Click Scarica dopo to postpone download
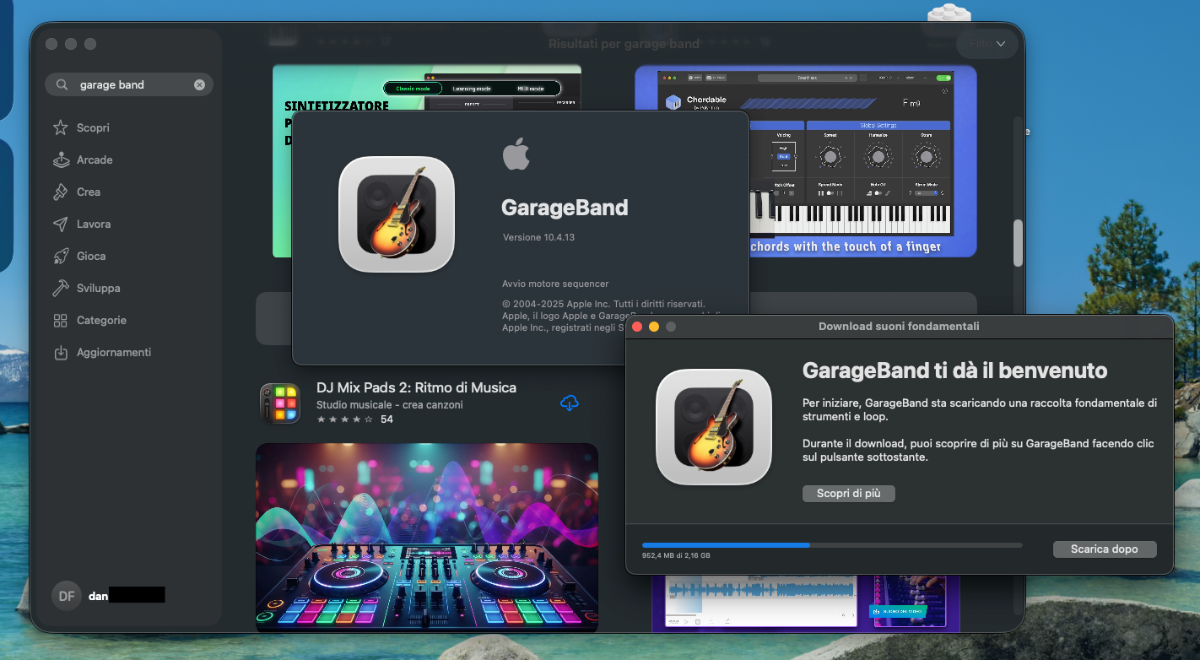This screenshot has width=1200, height=660. point(1103,549)
